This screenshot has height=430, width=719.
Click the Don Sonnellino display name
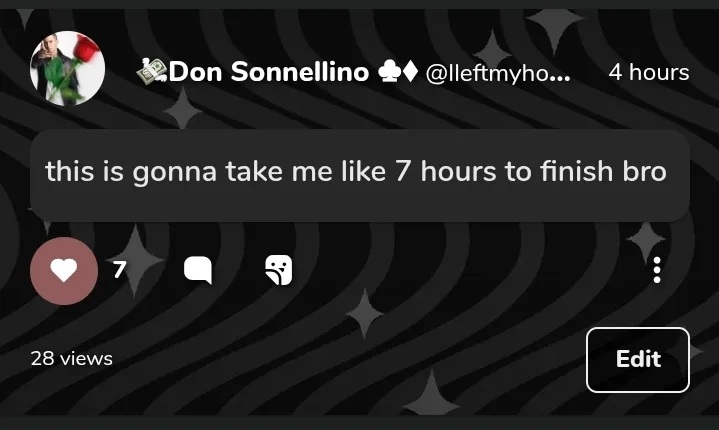coord(269,72)
